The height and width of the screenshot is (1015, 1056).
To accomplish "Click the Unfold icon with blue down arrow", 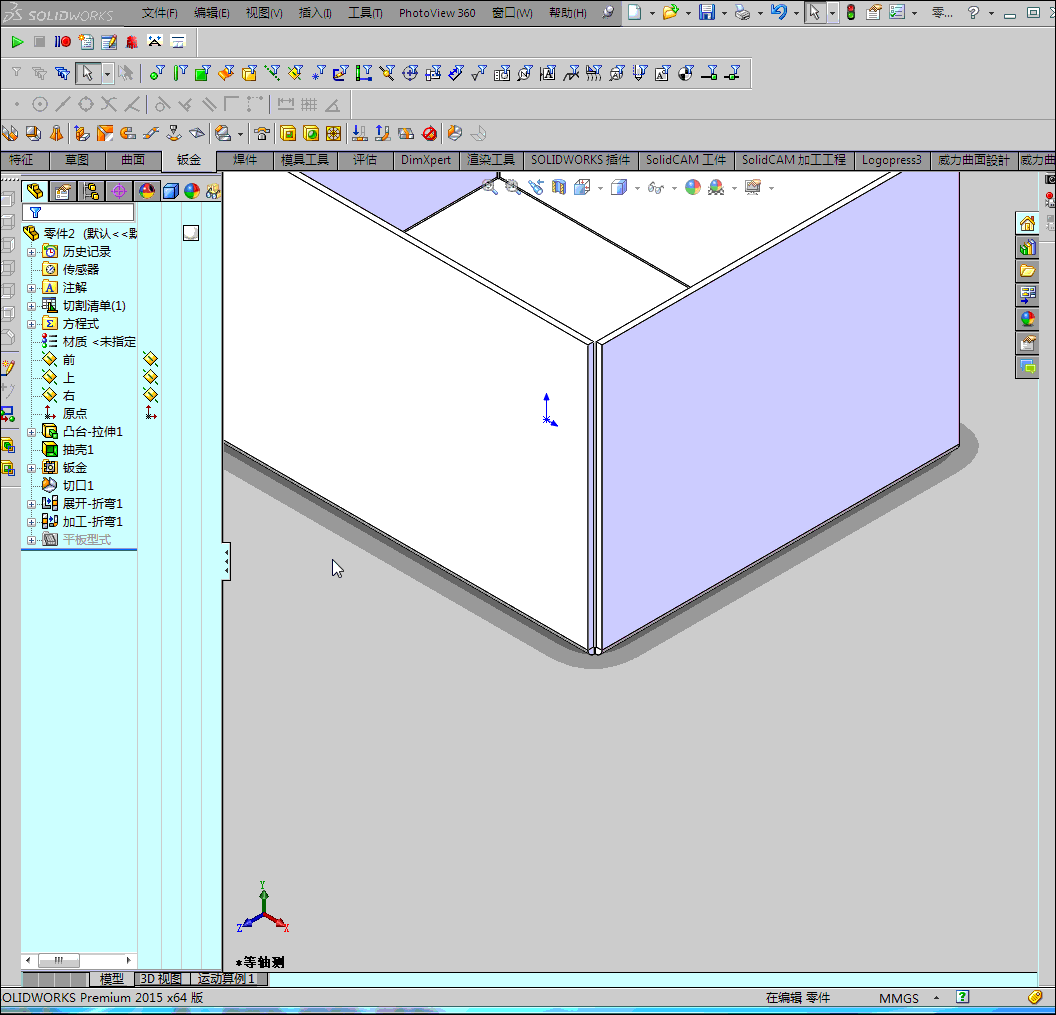I will point(360,133).
